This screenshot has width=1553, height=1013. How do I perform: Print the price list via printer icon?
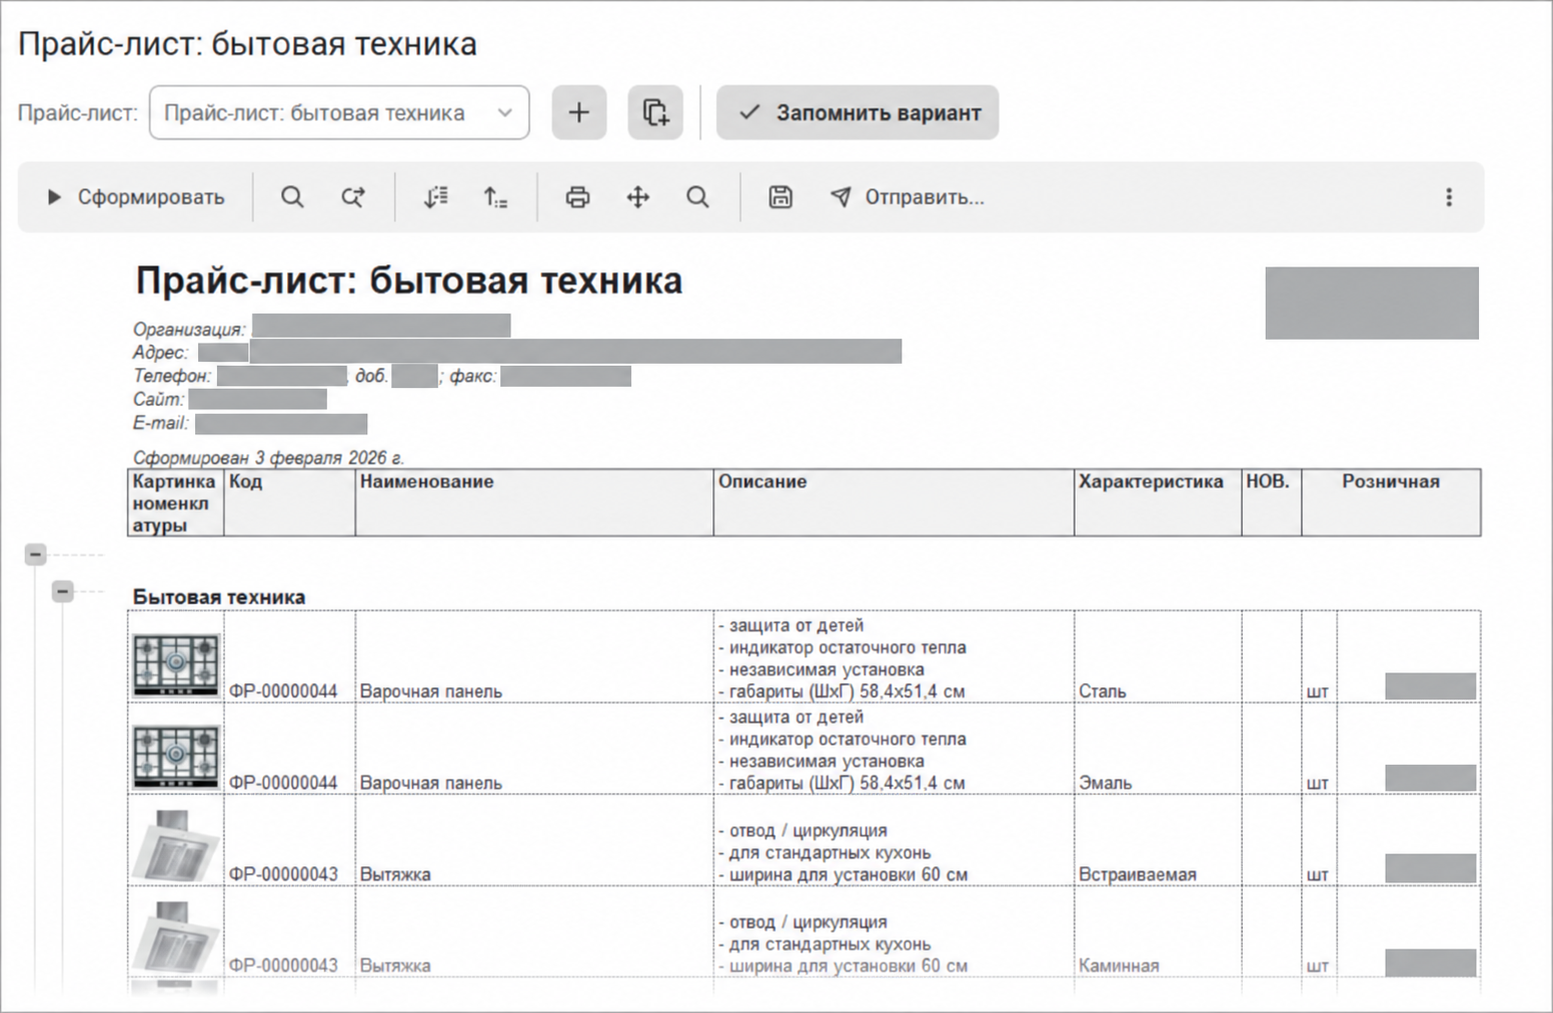click(578, 197)
